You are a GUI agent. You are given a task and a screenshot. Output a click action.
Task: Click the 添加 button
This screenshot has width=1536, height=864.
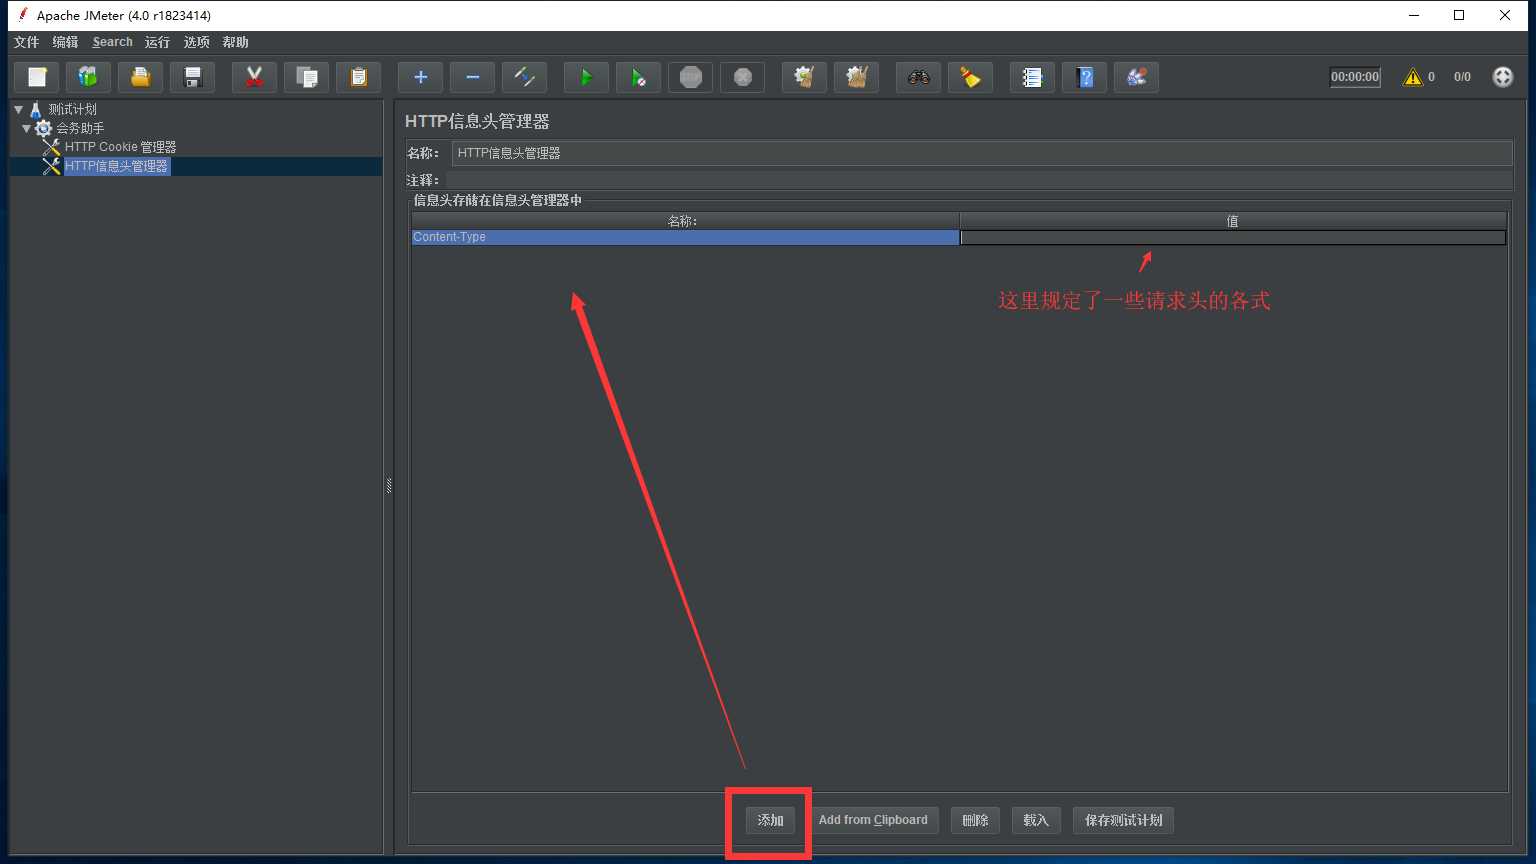770,820
